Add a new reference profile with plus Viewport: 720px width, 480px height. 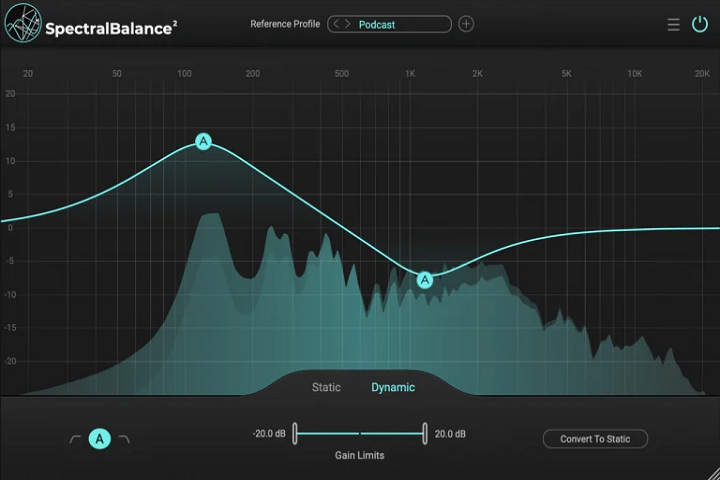(466, 24)
